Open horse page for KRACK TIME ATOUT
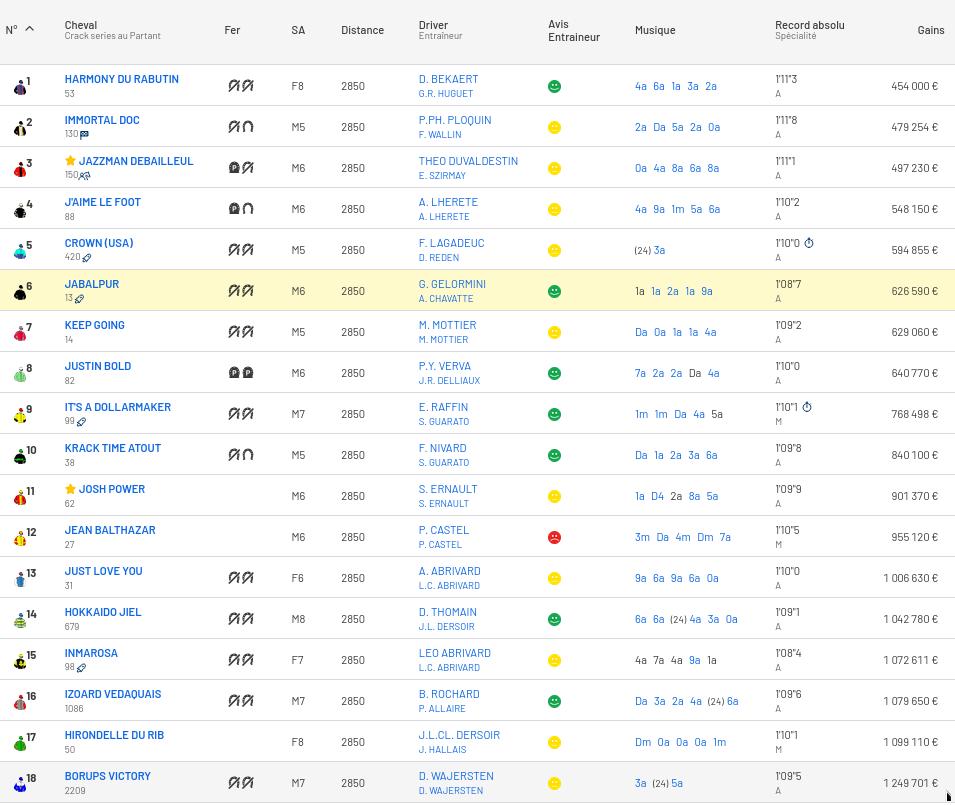Screen dimensions: 955x805 pyautogui.click(x=113, y=448)
